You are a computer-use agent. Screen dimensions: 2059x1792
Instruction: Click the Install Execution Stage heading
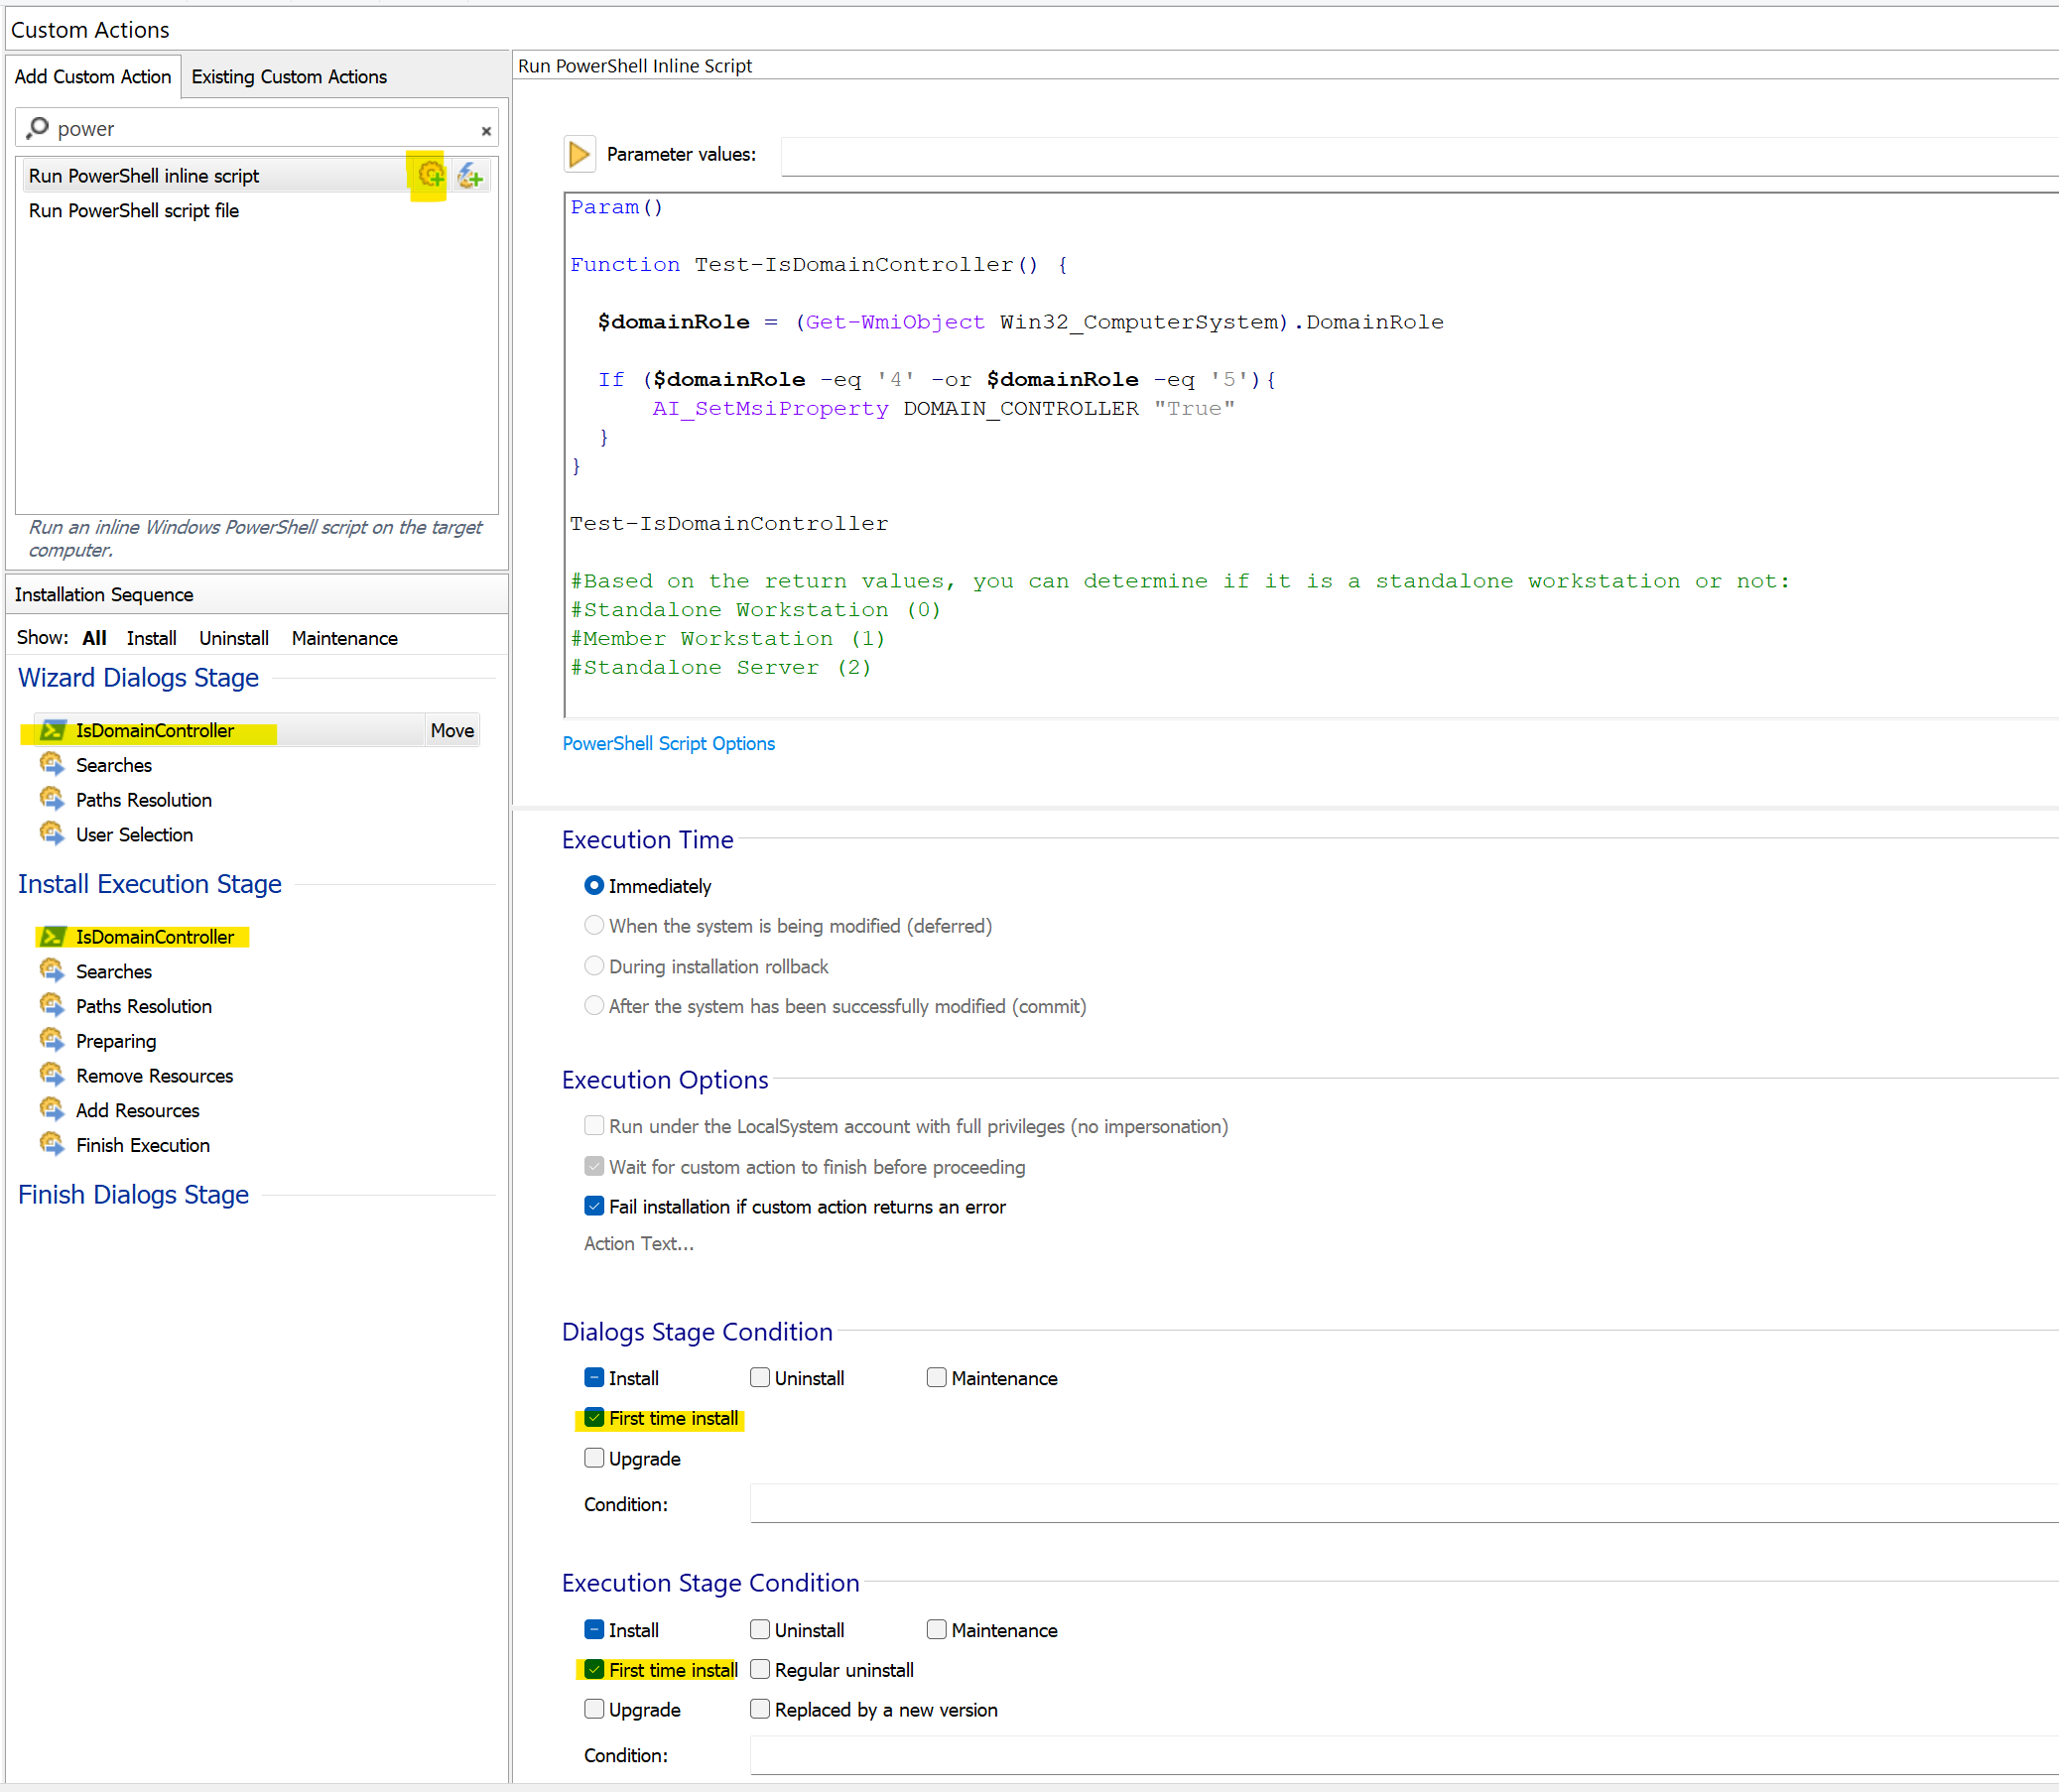click(150, 884)
